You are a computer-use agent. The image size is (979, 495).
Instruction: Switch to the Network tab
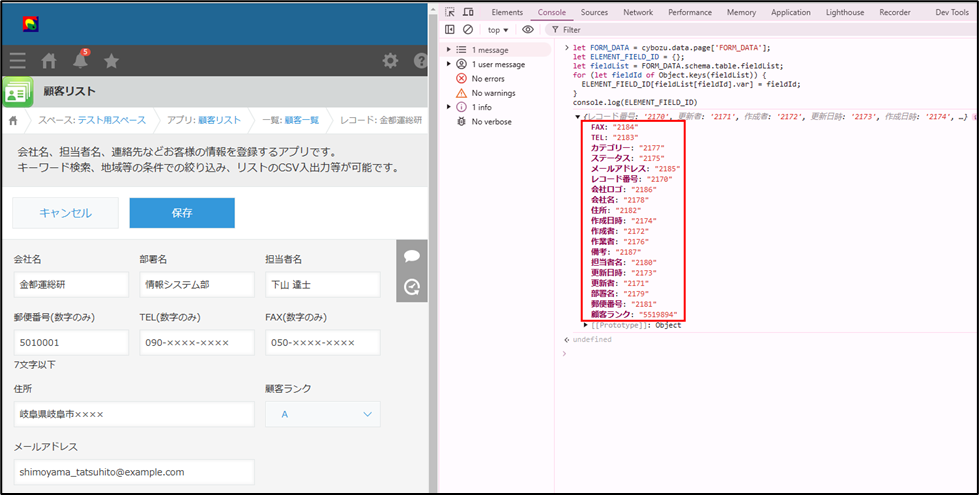click(x=638, y=12)
